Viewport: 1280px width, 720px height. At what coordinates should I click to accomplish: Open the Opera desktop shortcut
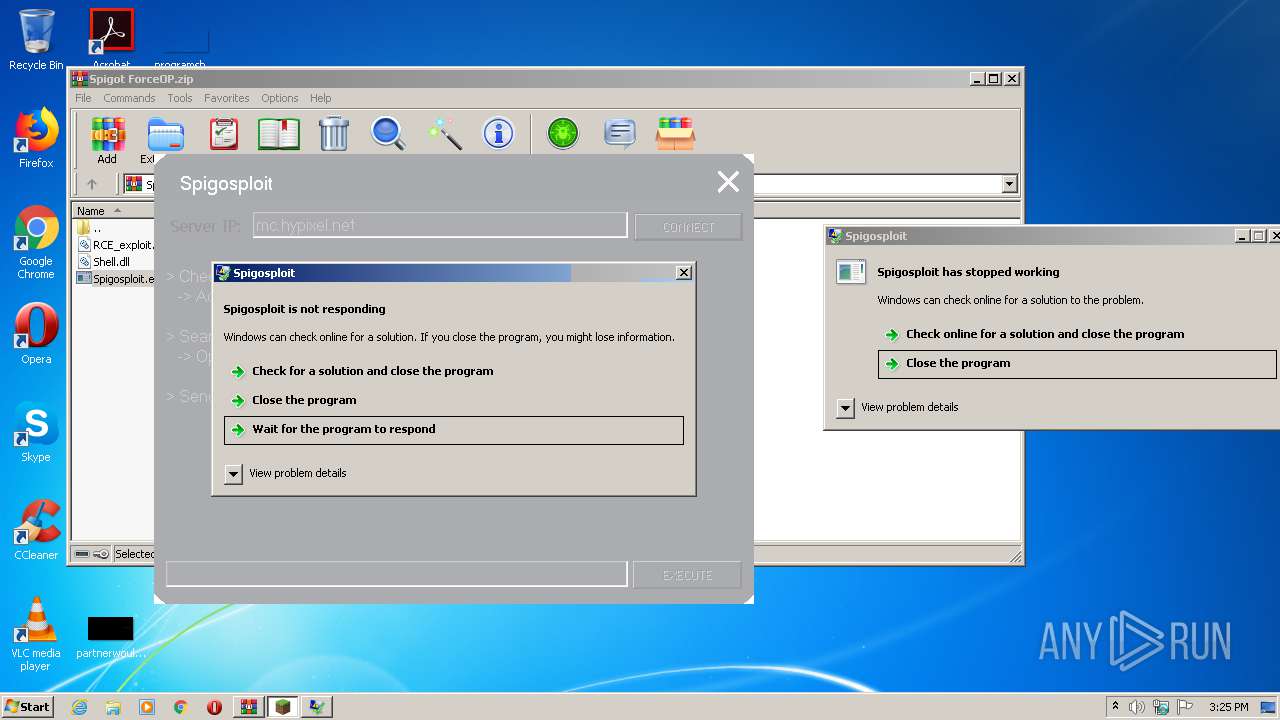pyautogui.click(x=36, y=334)
